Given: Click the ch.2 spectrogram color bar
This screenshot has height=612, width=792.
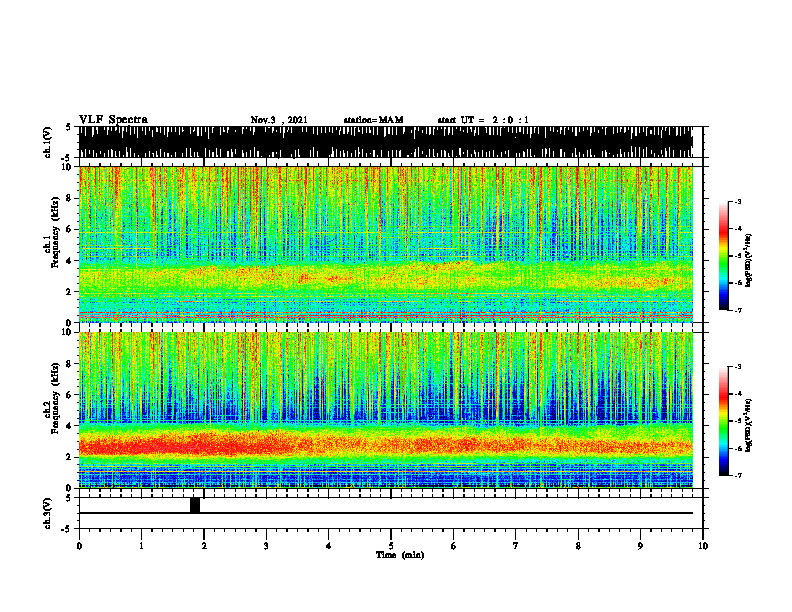Looking at the screenshot, I should pos(723,421).
